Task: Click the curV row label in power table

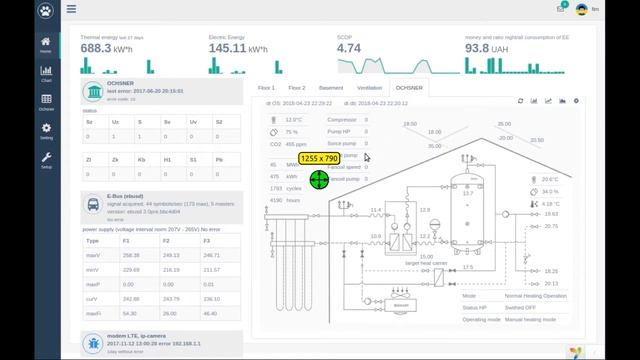Action: (x=91, y=299)
